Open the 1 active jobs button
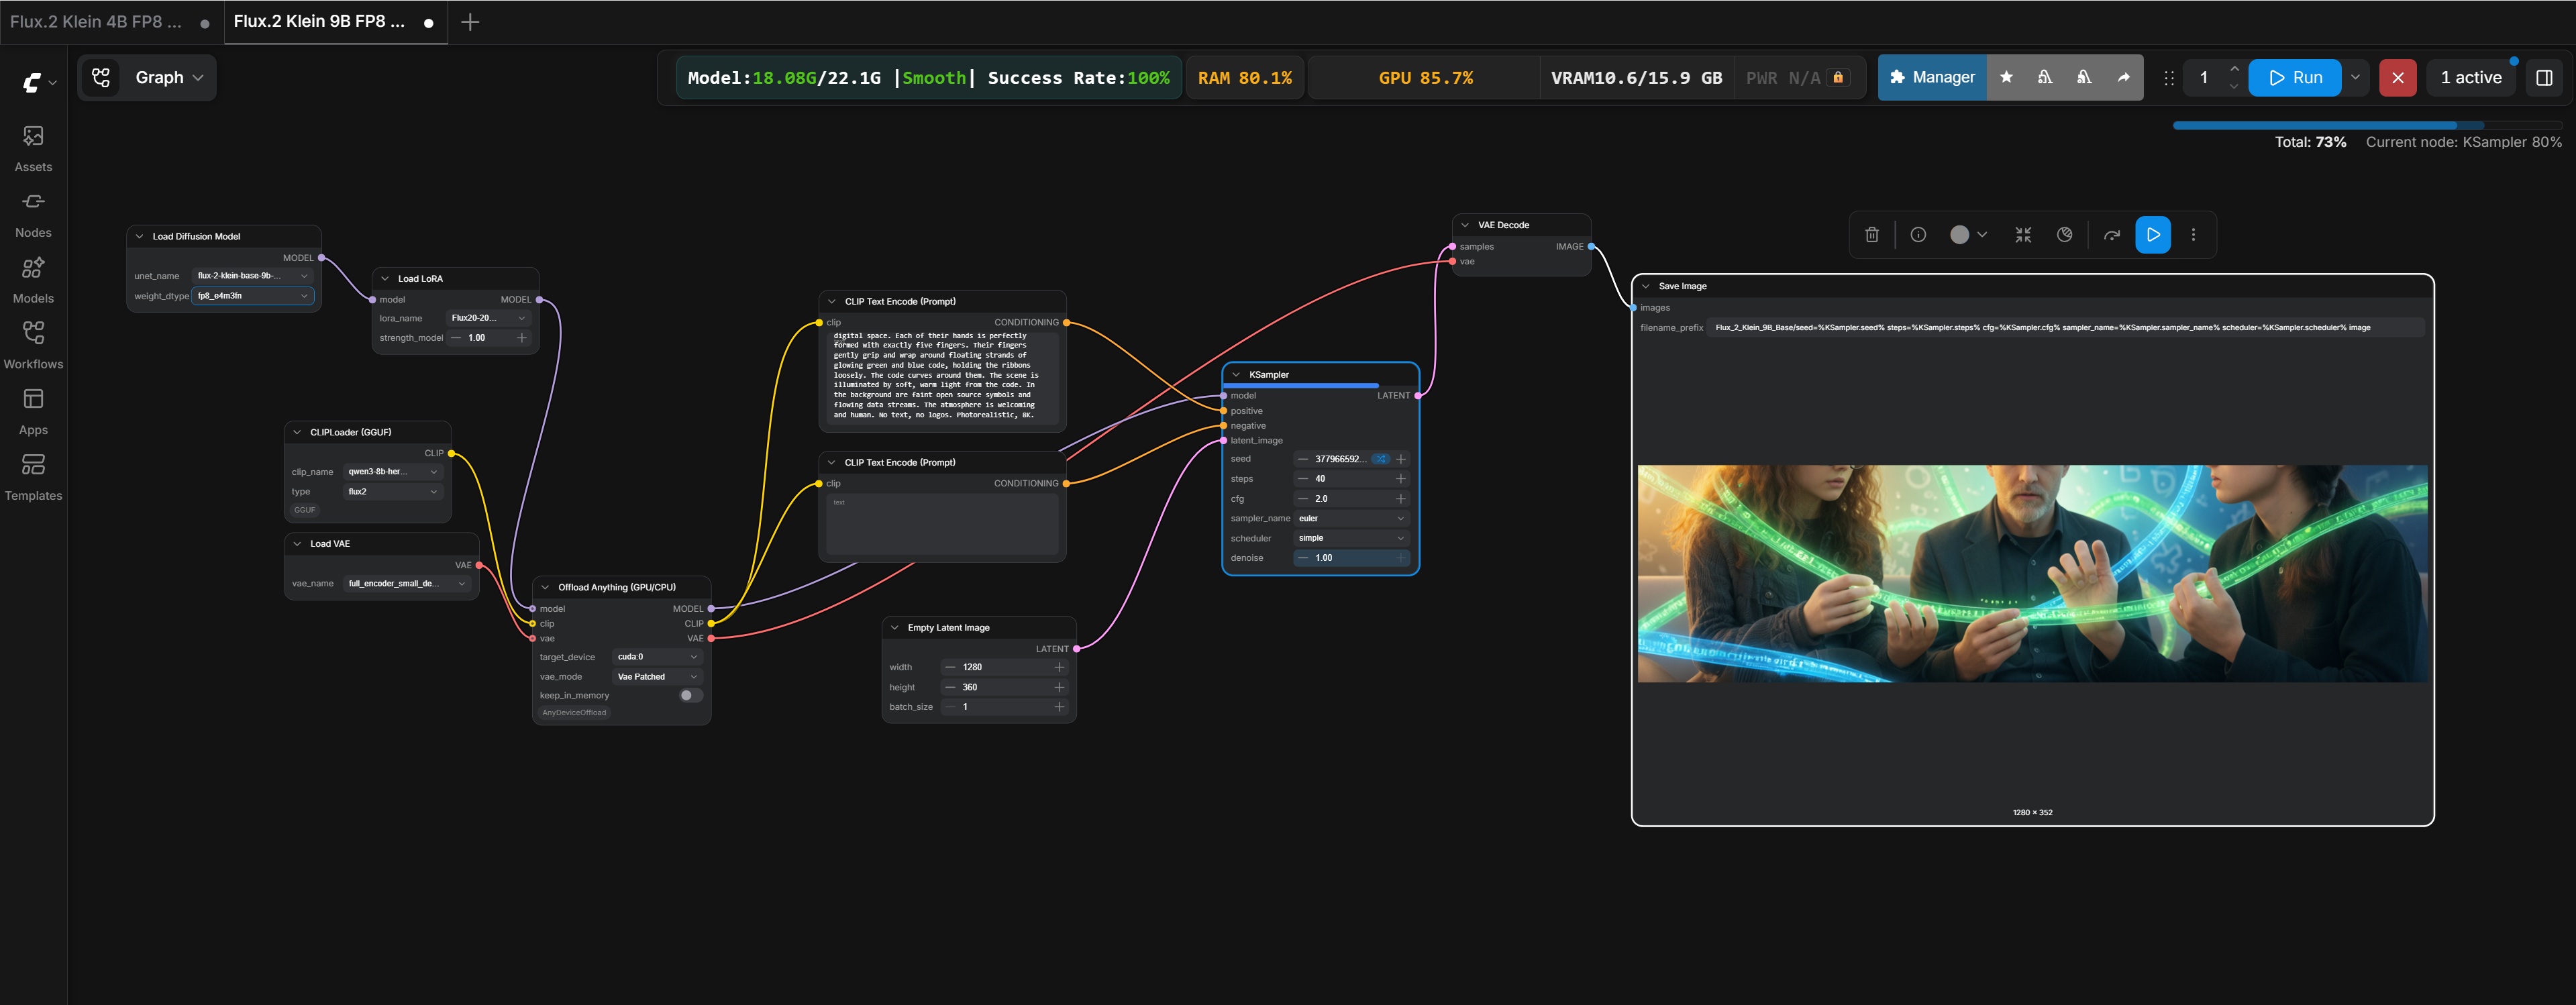This screenshot has height=1005, width=2576. pyautogui.click(x=2471, y=78)
